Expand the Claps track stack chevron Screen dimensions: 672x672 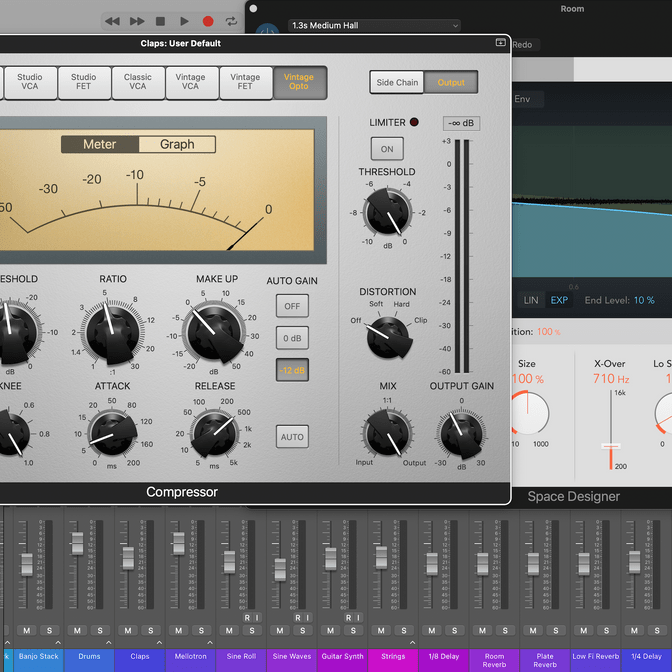coord(159,642)
